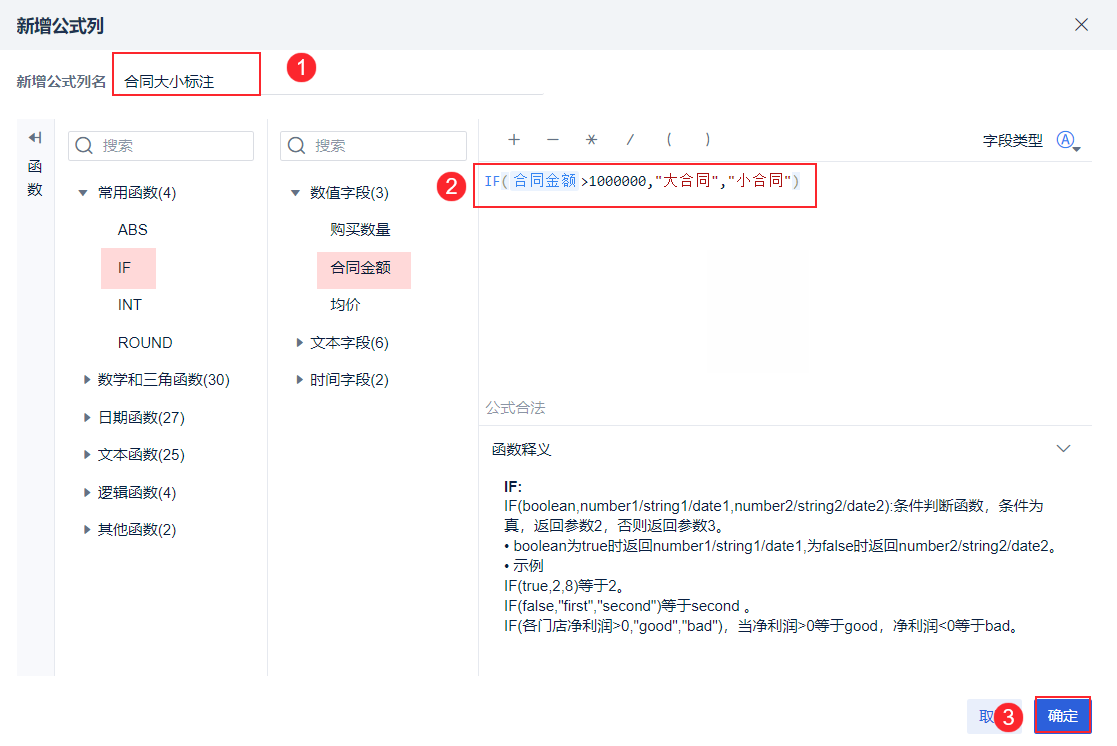The width and height of the screenshot is (1117, 746).
Task: Click in the field search box
Action: click(x=373, y=145)
